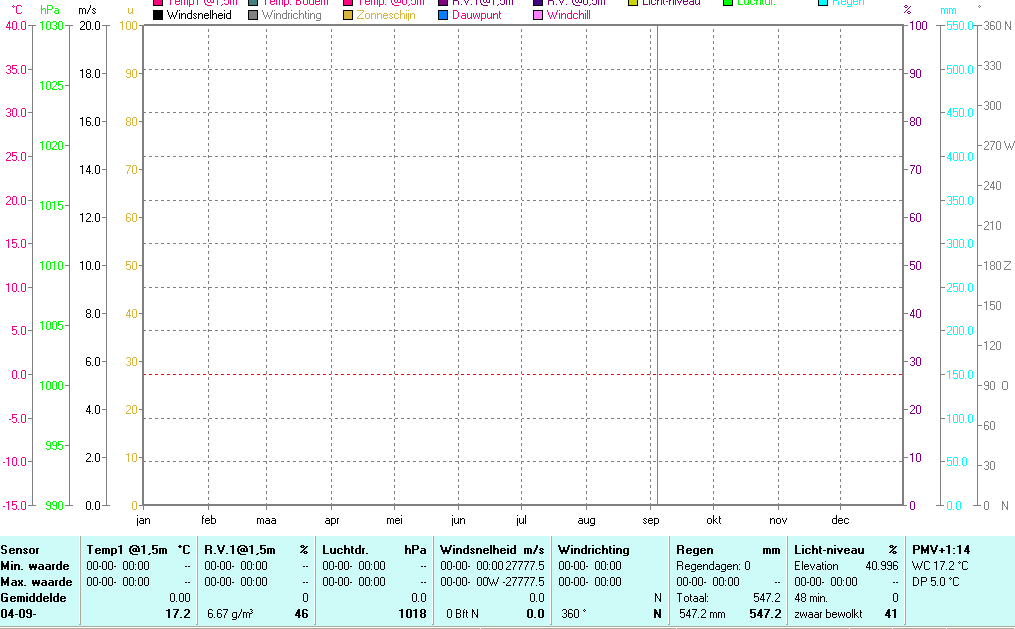Image resolution: width=1015 pixels, height=629 pixels.
Task: Select the Windsnelheid m/s panel header
Action: (492, 549)
